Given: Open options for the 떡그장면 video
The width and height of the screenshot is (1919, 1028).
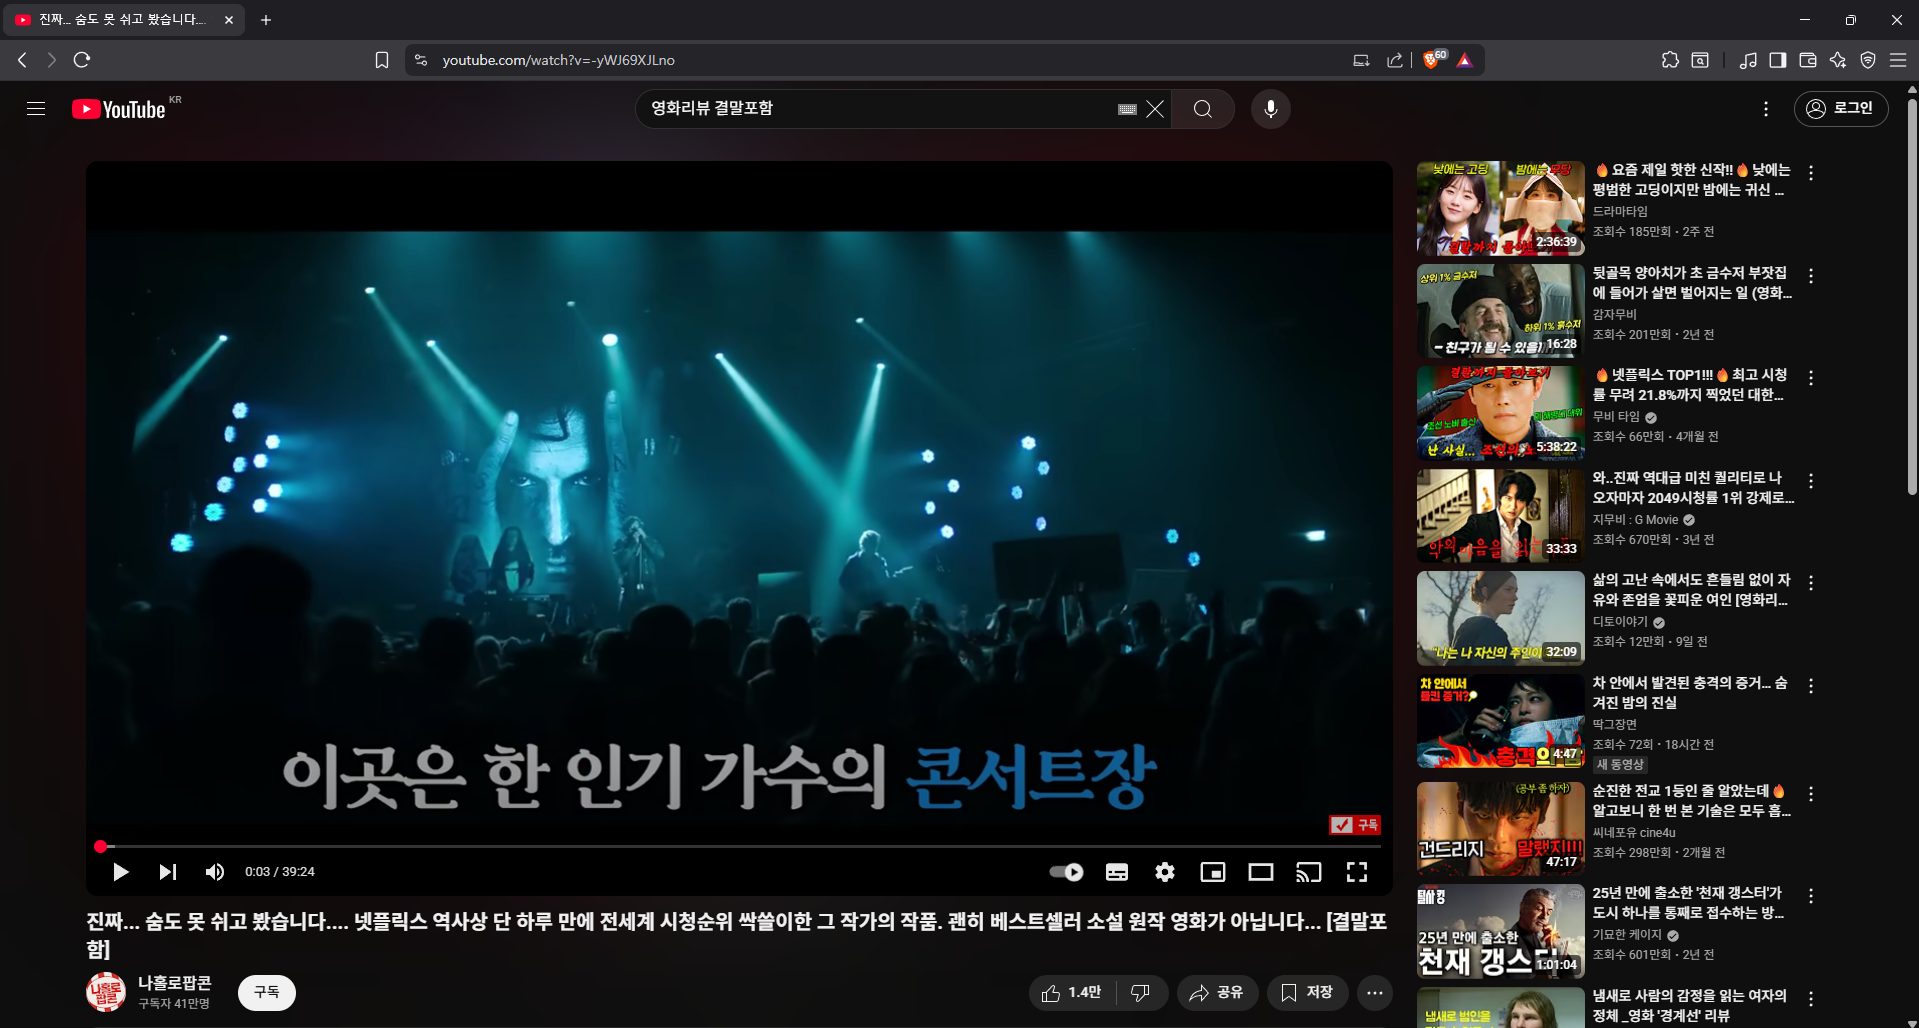Looking at the screenshot, I should (x=1811, y=686).
